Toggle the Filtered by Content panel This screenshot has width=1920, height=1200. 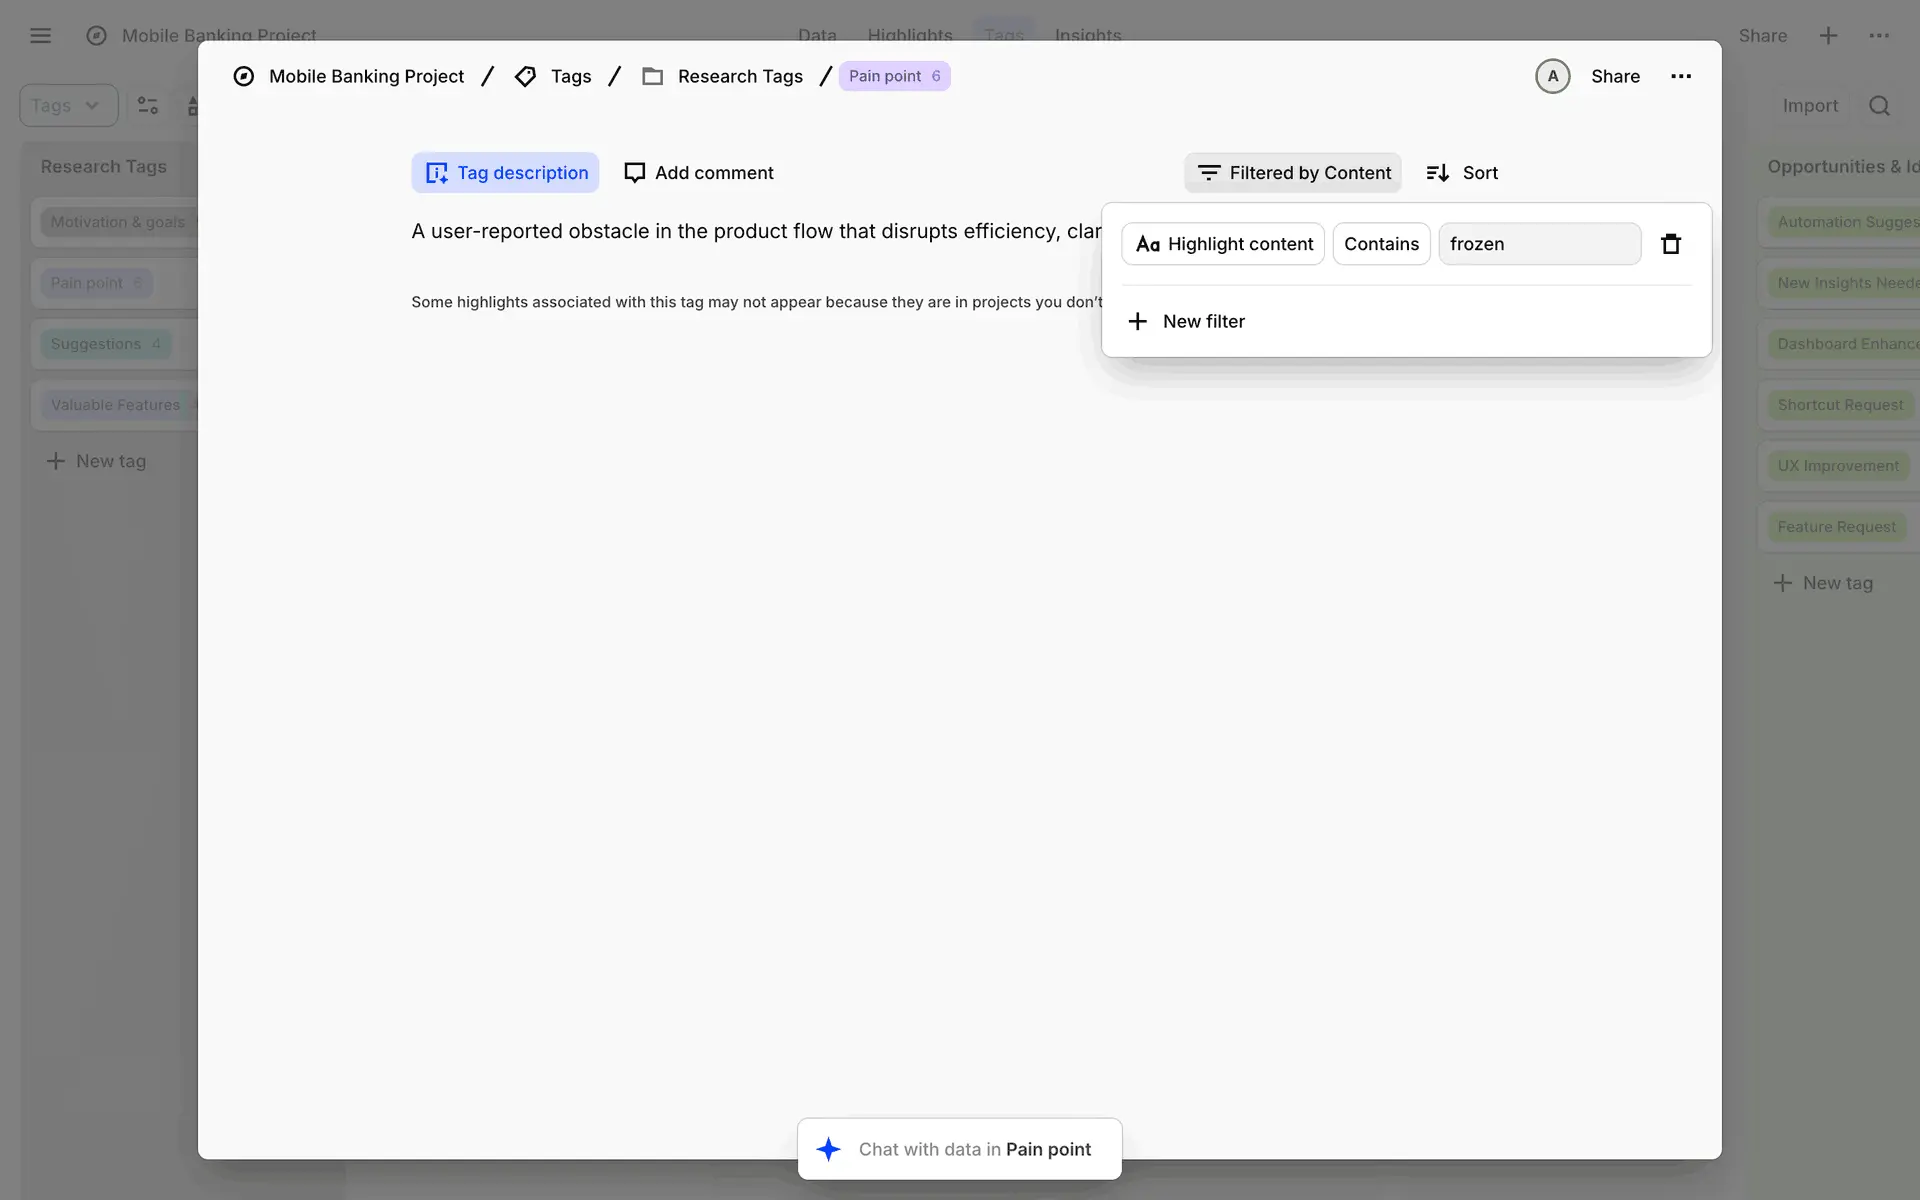pyautogui.click(x=1293, y=173)
